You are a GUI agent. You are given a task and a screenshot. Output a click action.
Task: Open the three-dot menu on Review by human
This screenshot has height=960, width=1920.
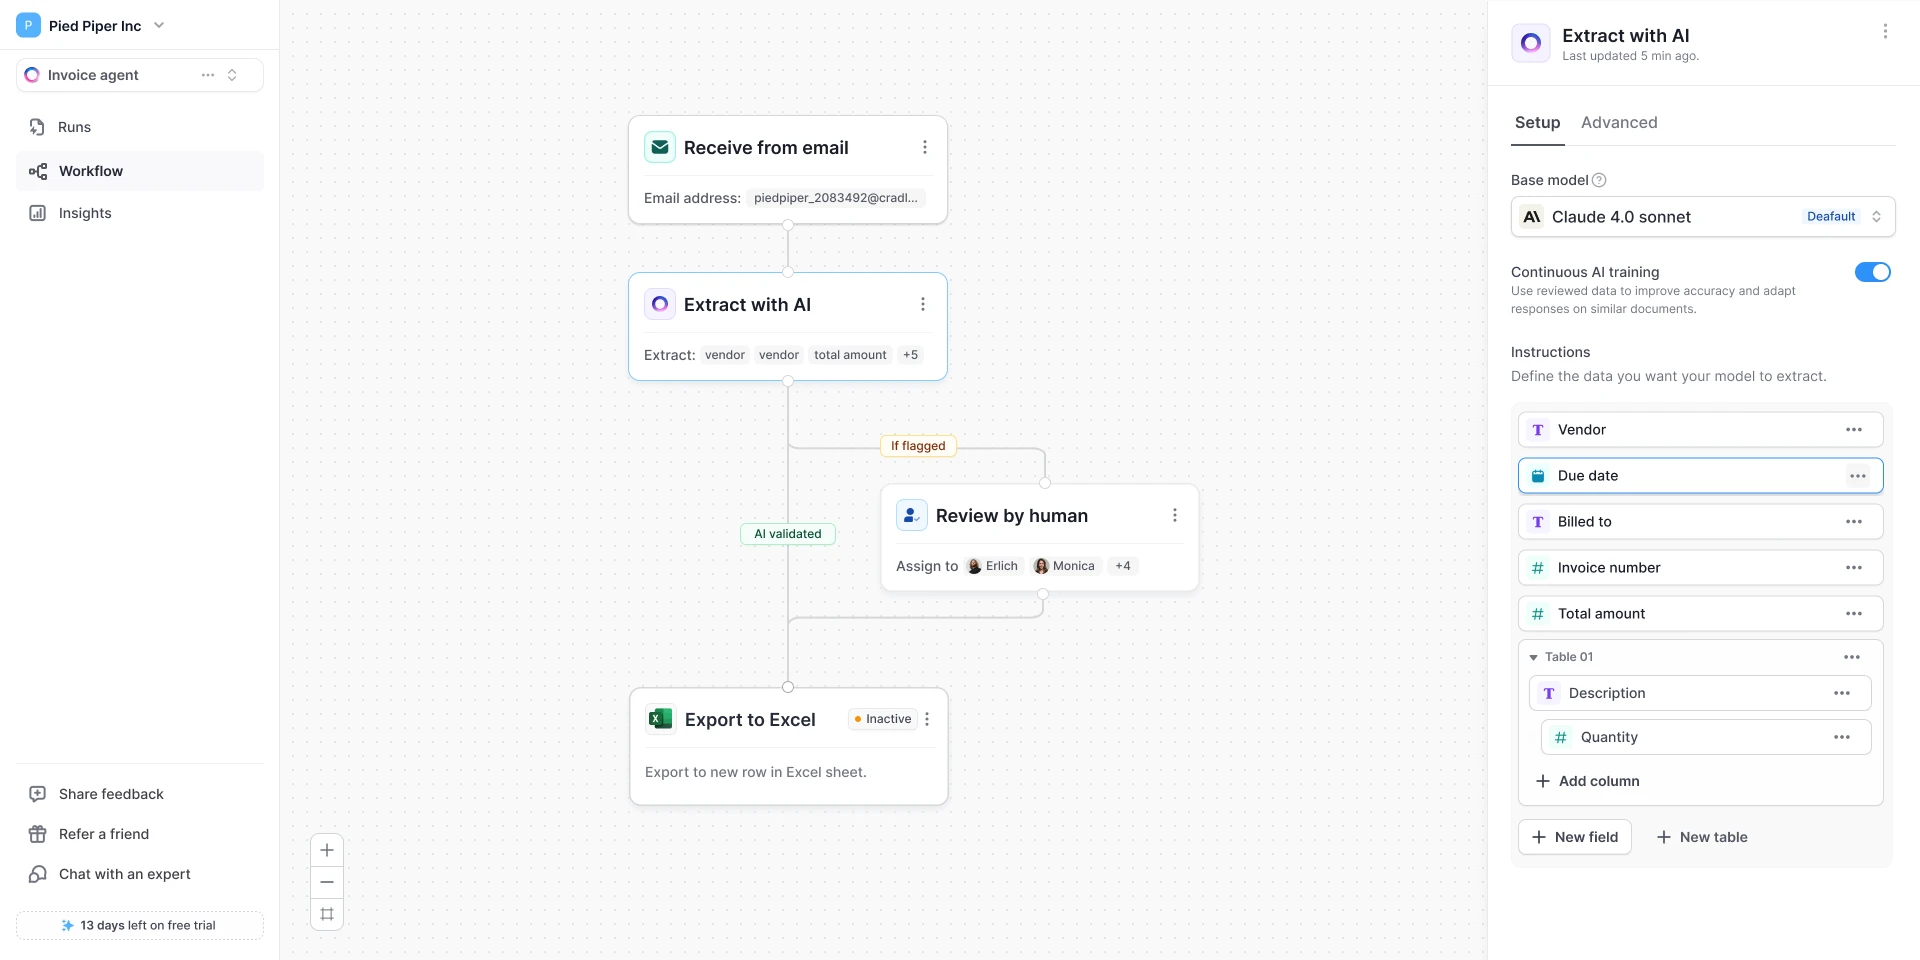(x=1174, y=516)
